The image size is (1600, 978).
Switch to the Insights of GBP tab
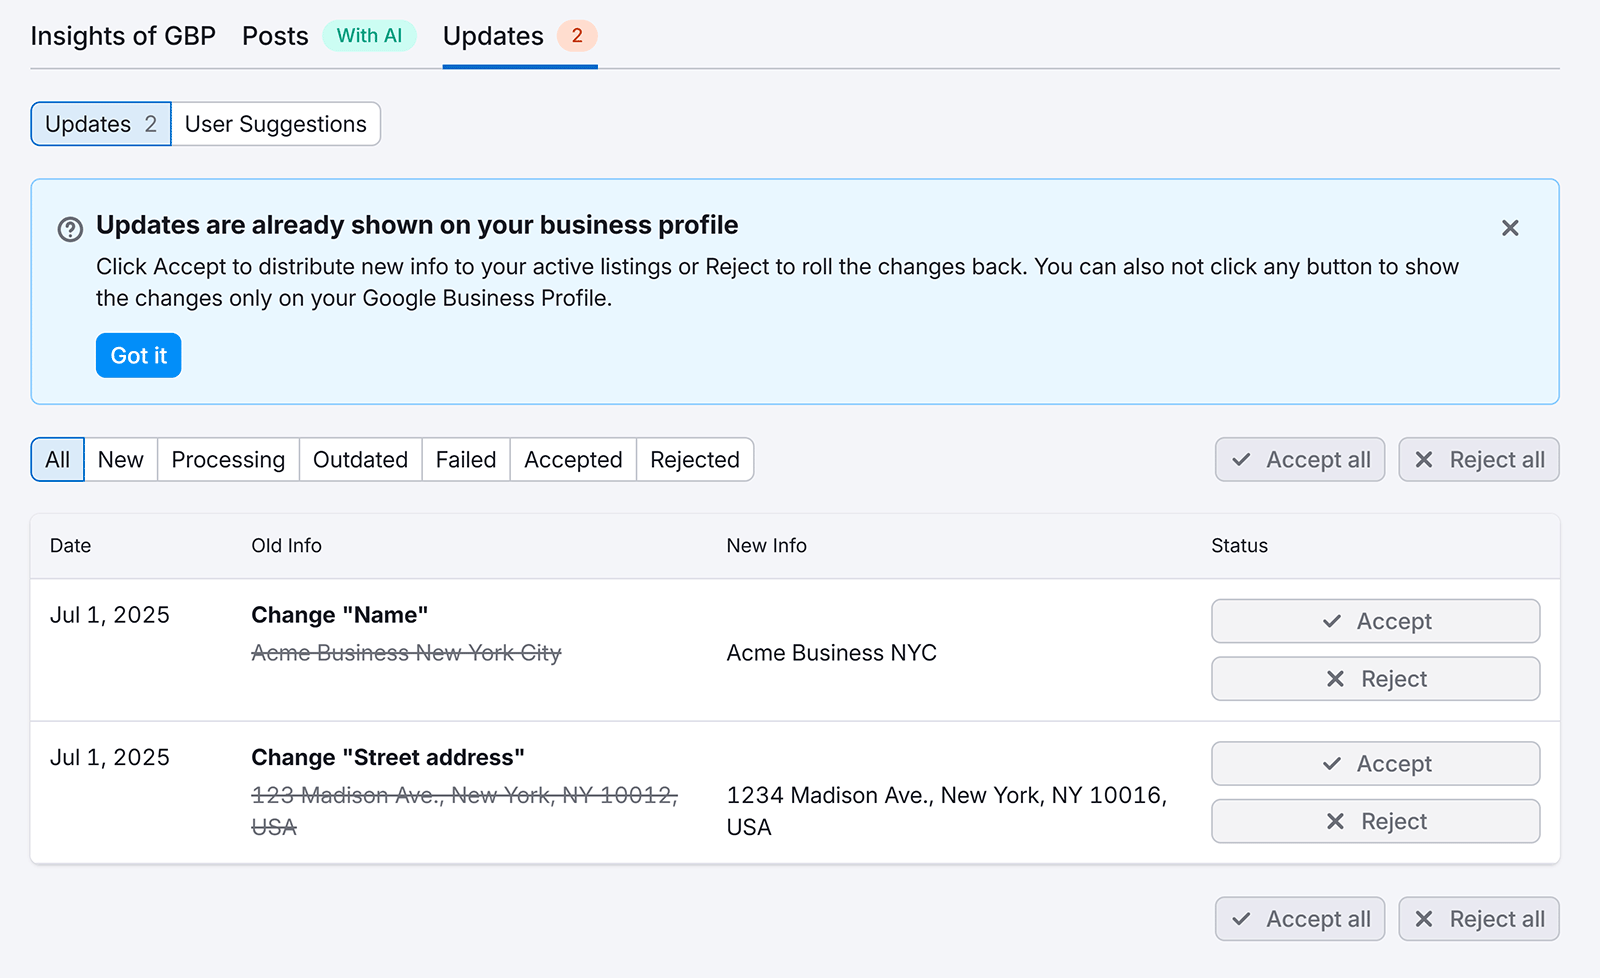point(123,36)
